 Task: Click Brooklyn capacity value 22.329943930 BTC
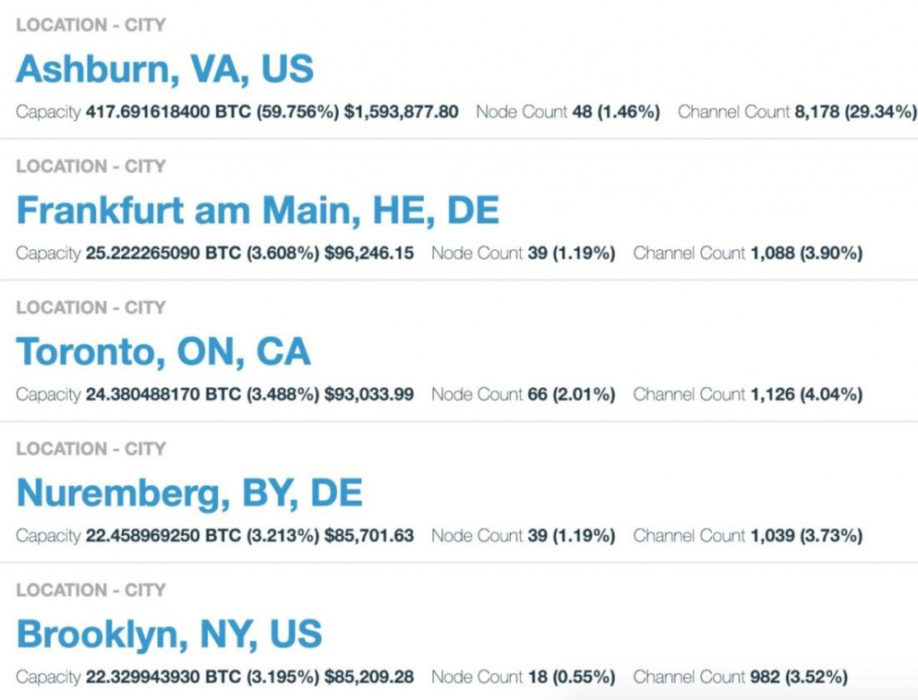pos(156,677)
